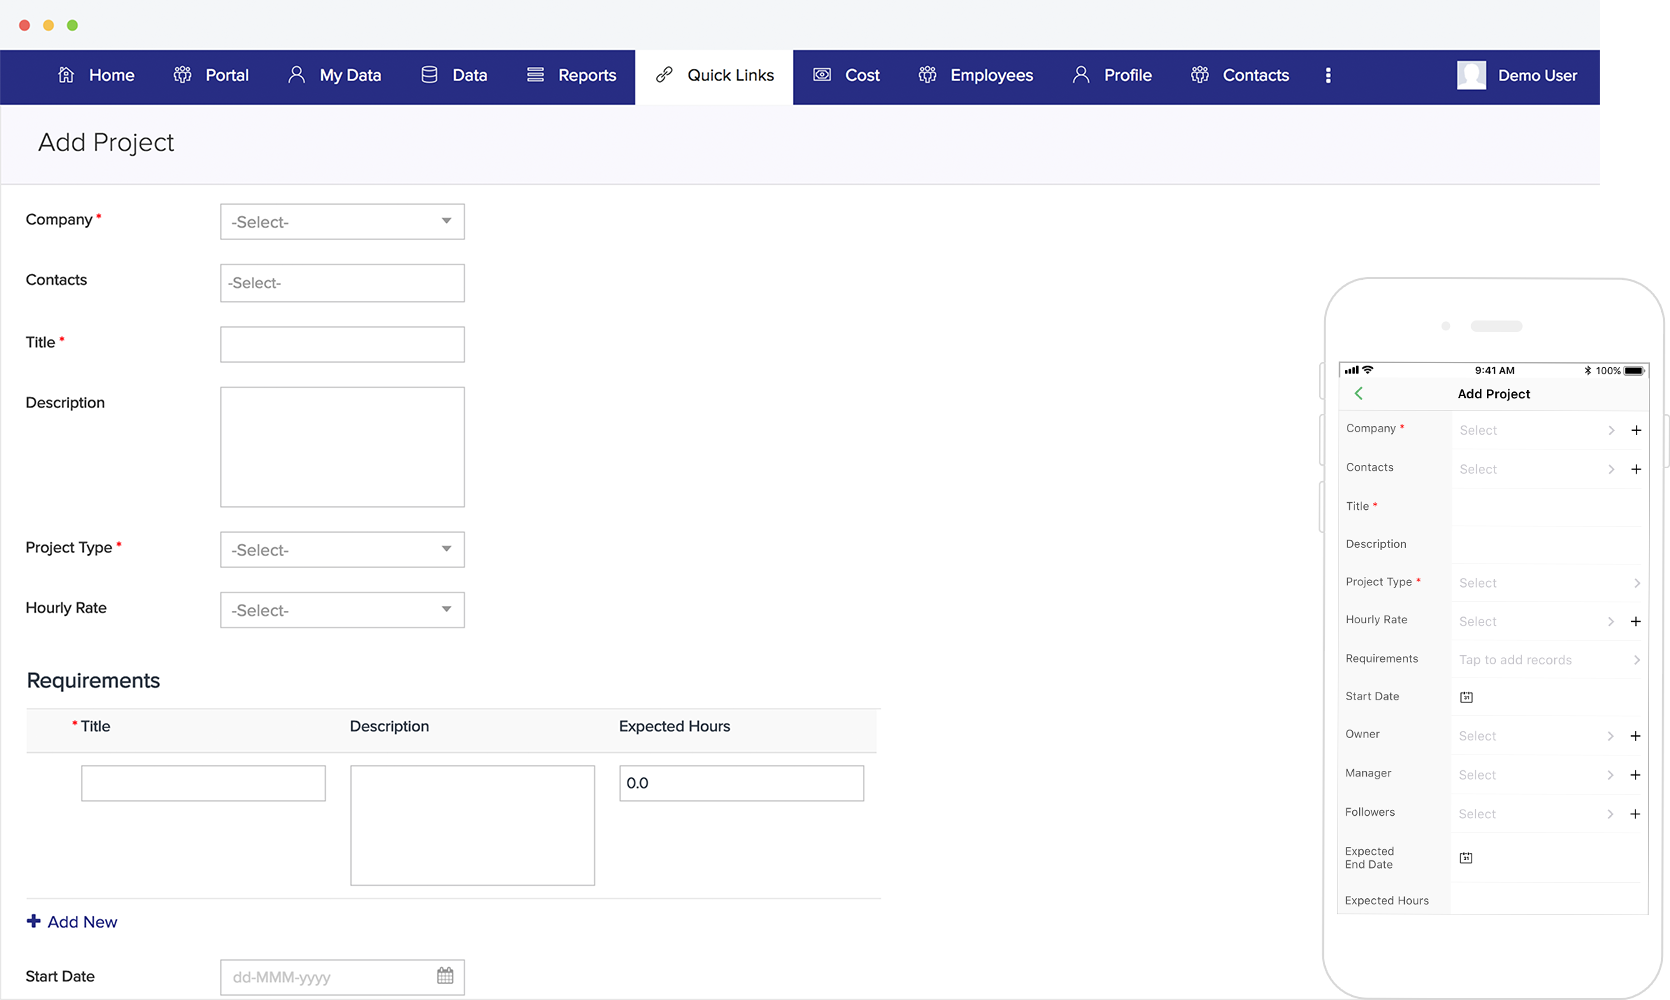Image resolution: width=1670 pixels, height=1000 pixels.
Task: Switch to the Reports tab
Action: pos(572,76)
